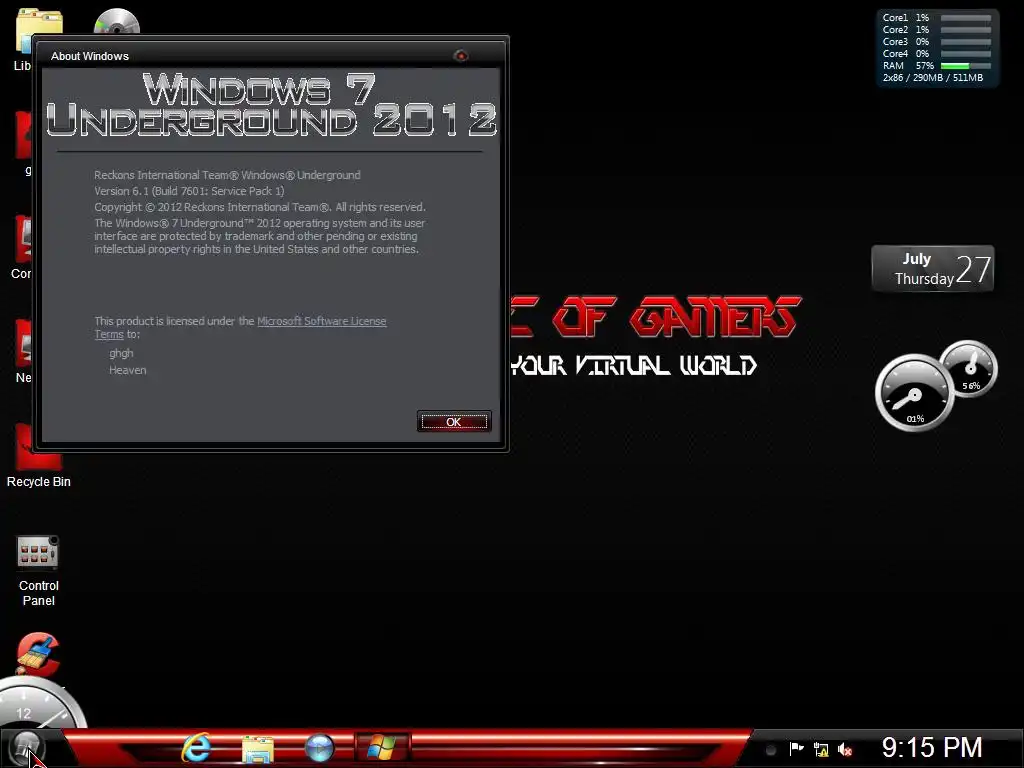This screenshot has width=1024, height=768.
Task: Click the small round tray indicator icon
Action: click(771, 750)
